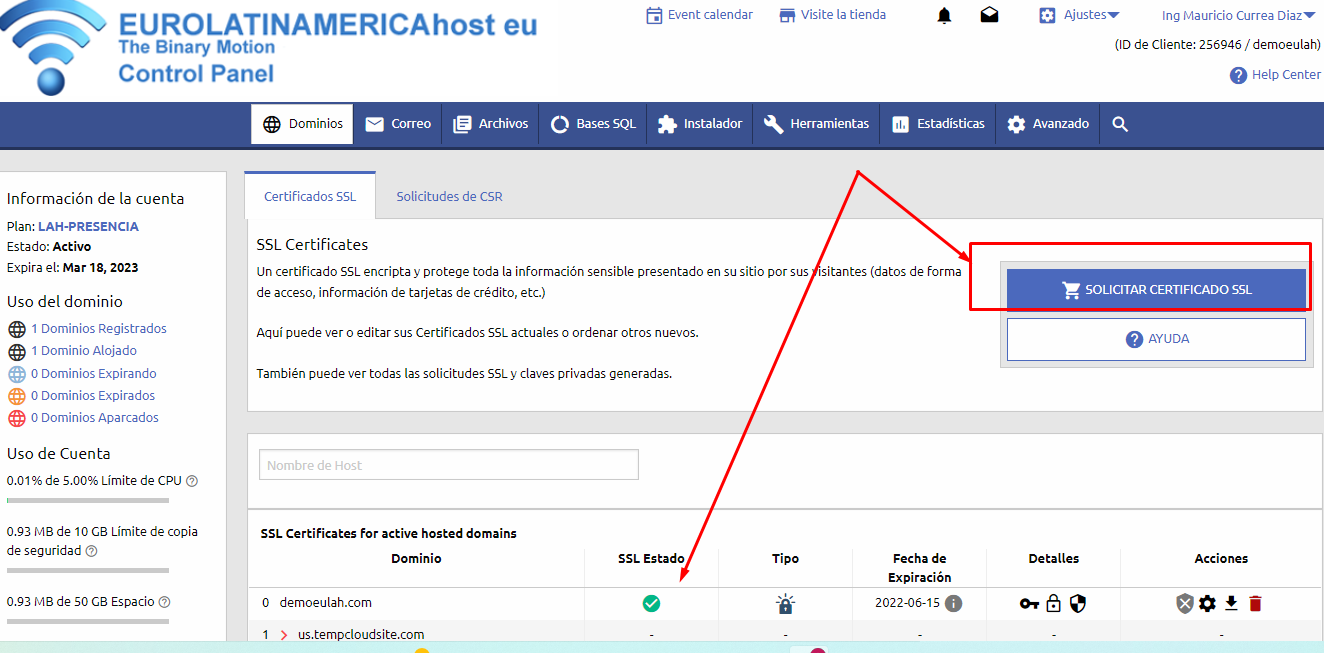Click the help icon beside copia de seguridad

[x=91, y=551]
